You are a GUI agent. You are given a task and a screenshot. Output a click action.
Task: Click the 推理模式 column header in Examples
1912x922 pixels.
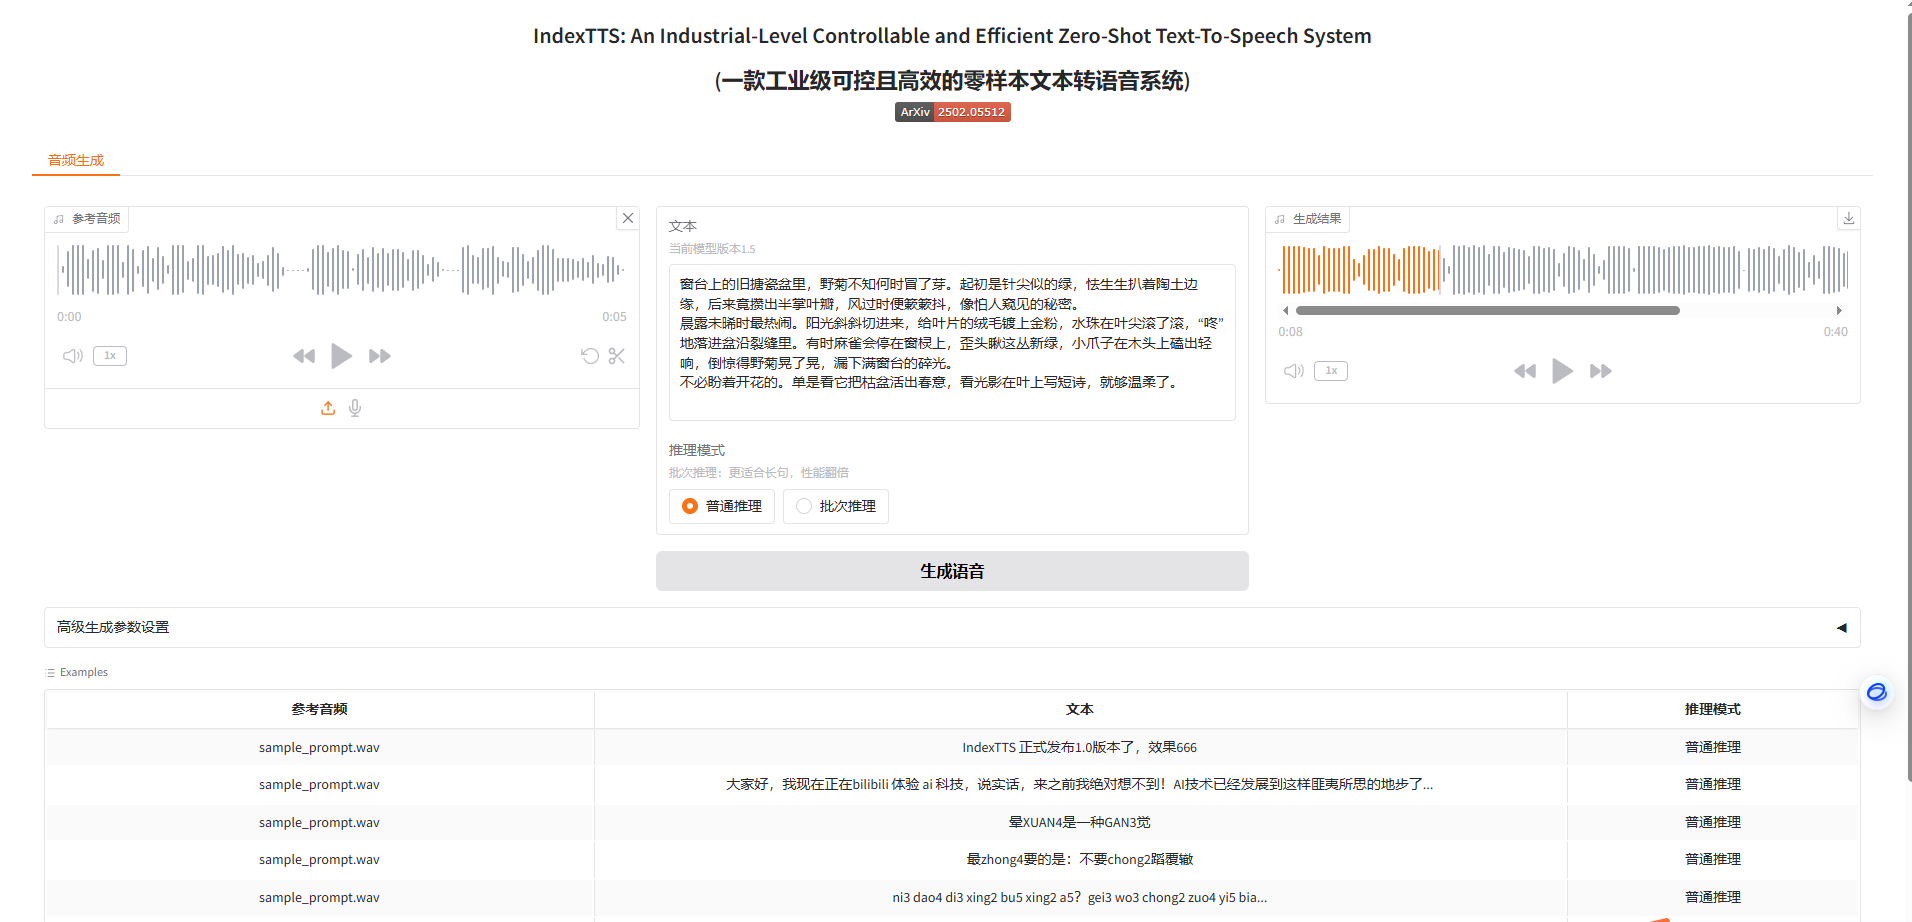coord(1713,709)
